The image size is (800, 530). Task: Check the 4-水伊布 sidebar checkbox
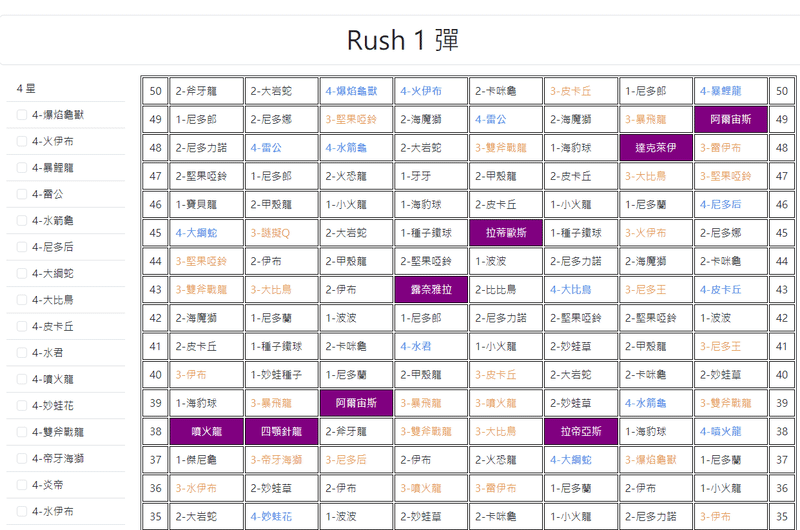point(22,511)
